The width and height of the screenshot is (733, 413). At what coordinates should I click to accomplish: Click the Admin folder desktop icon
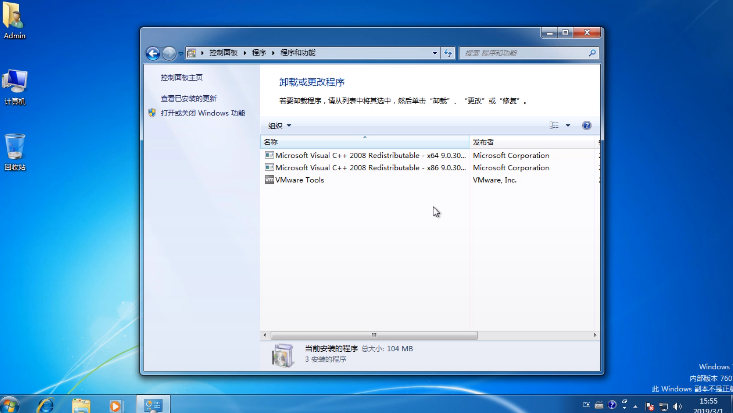pyautogui.click(x=14, y=21)
